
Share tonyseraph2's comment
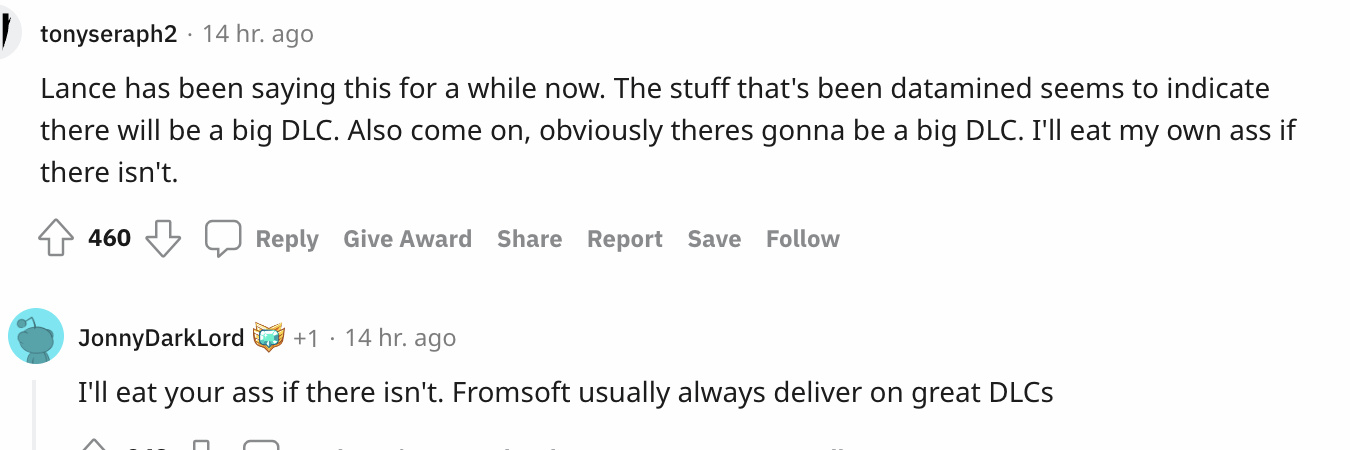(x=529, y=239)
